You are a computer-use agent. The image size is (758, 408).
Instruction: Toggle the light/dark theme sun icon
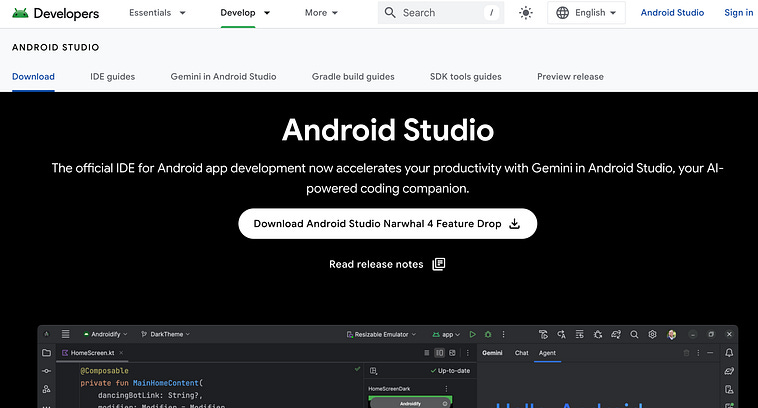[x=525, y=13]
